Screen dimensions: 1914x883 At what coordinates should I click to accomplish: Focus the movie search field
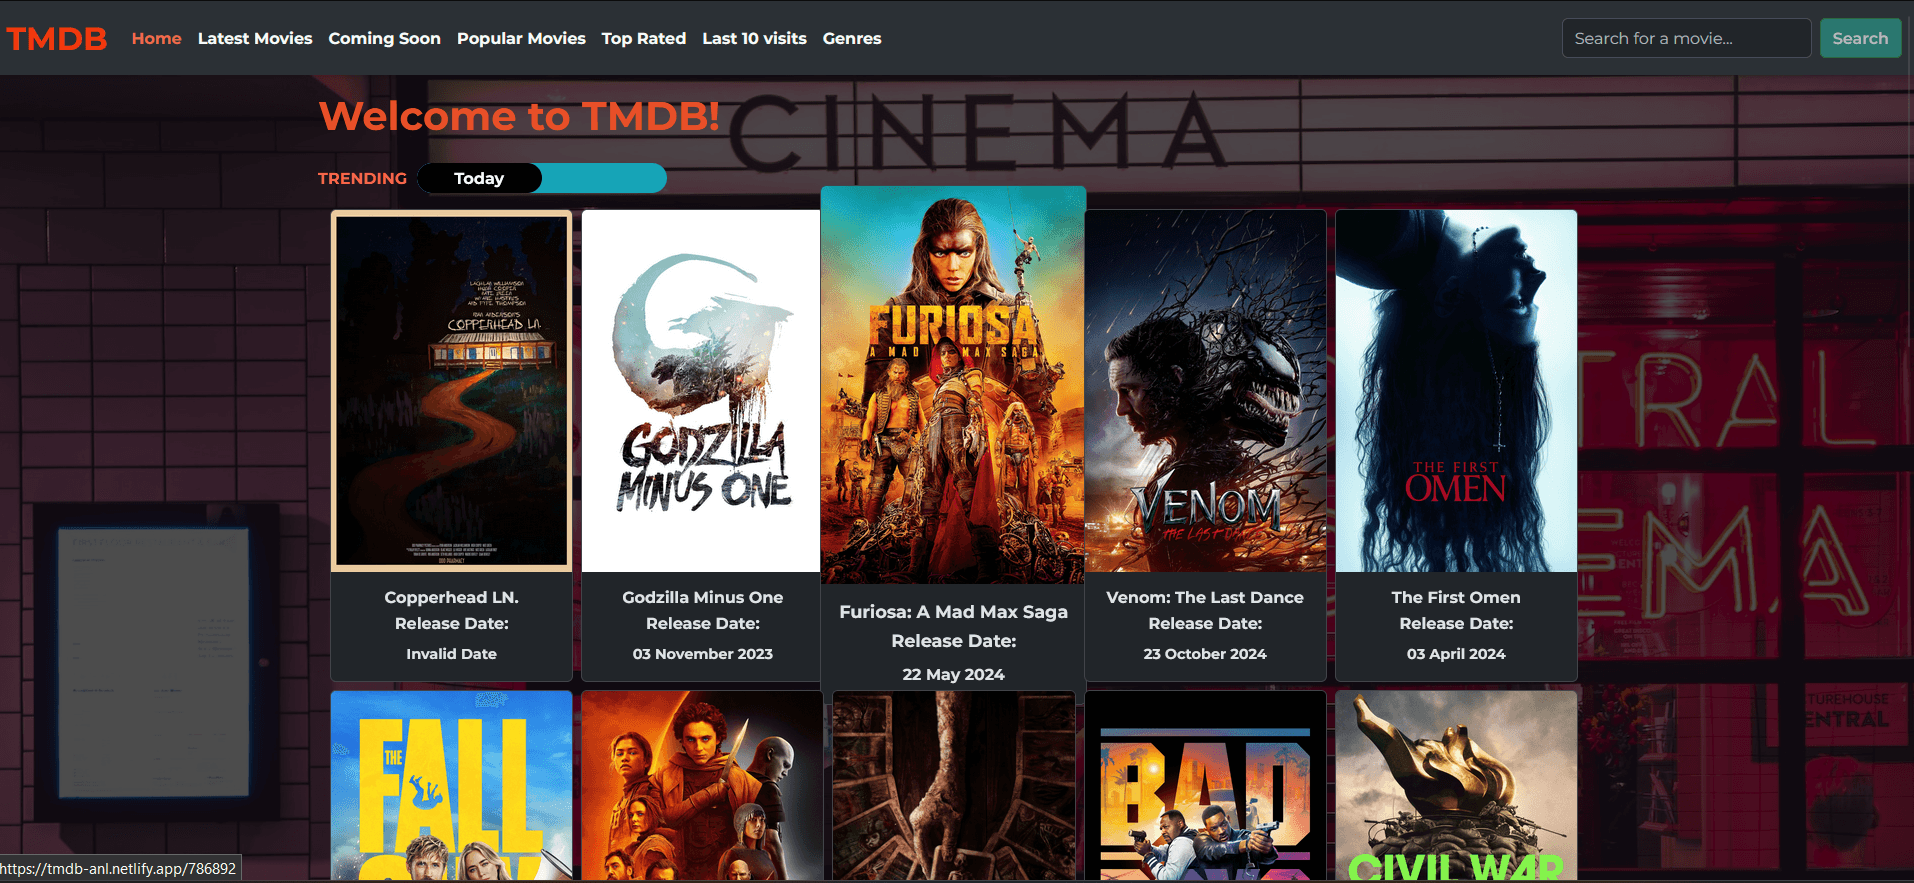pos(1687,38)
